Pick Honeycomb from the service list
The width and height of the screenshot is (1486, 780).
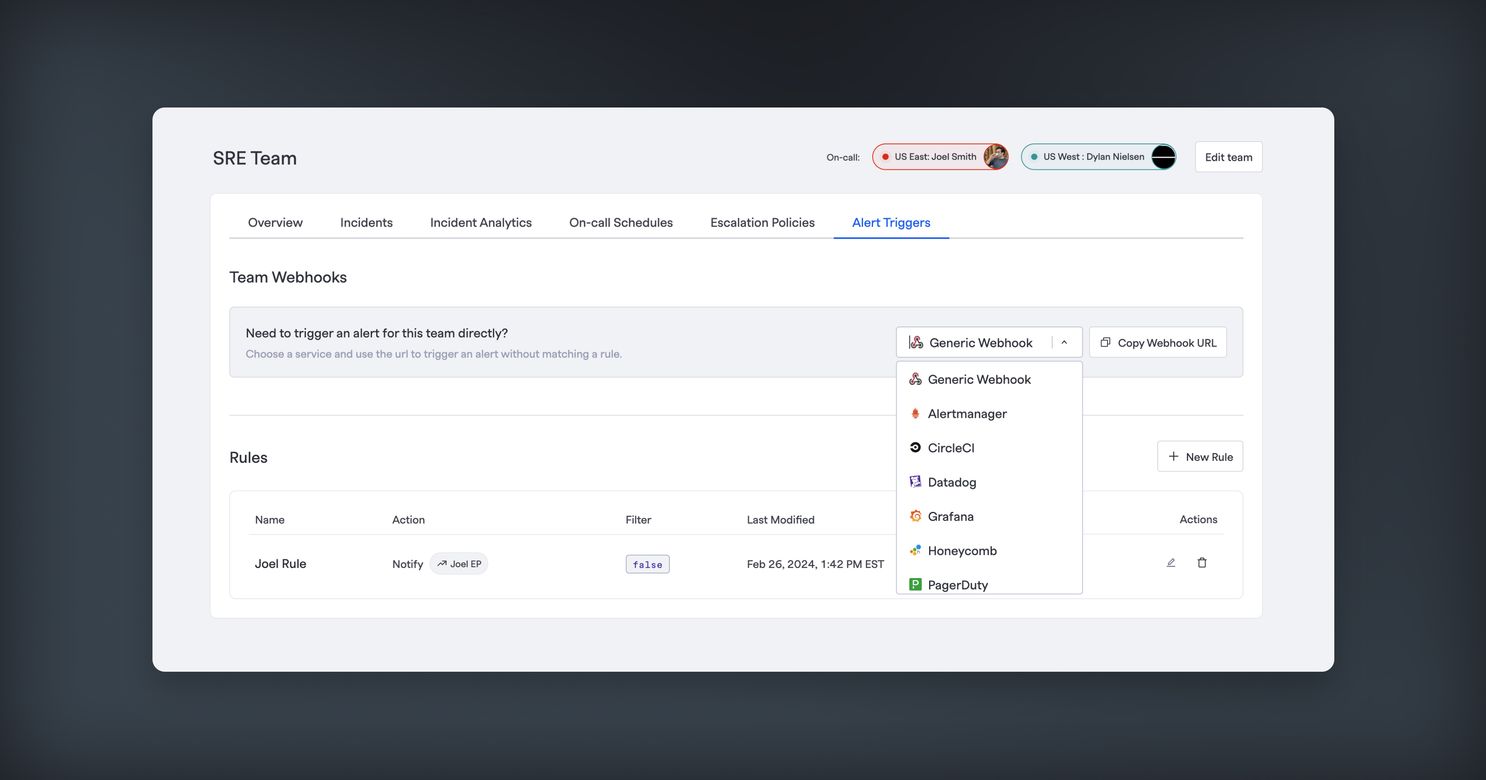click(989, 551)
